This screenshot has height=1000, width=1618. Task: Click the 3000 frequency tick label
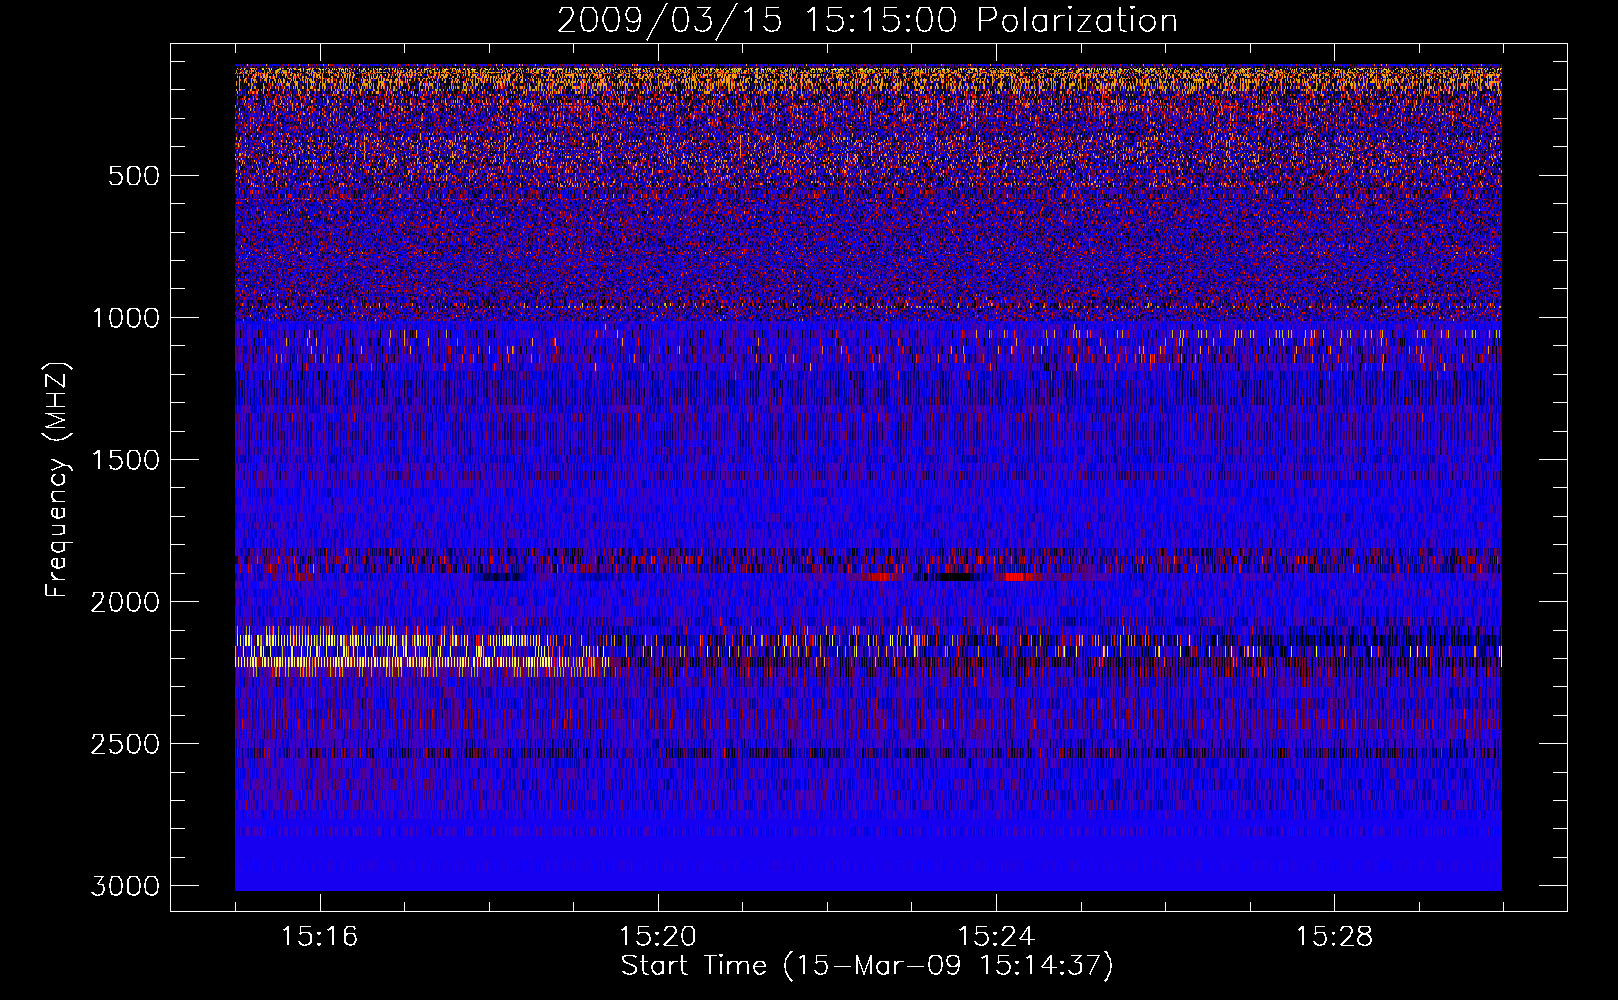(x=125, y=886)
